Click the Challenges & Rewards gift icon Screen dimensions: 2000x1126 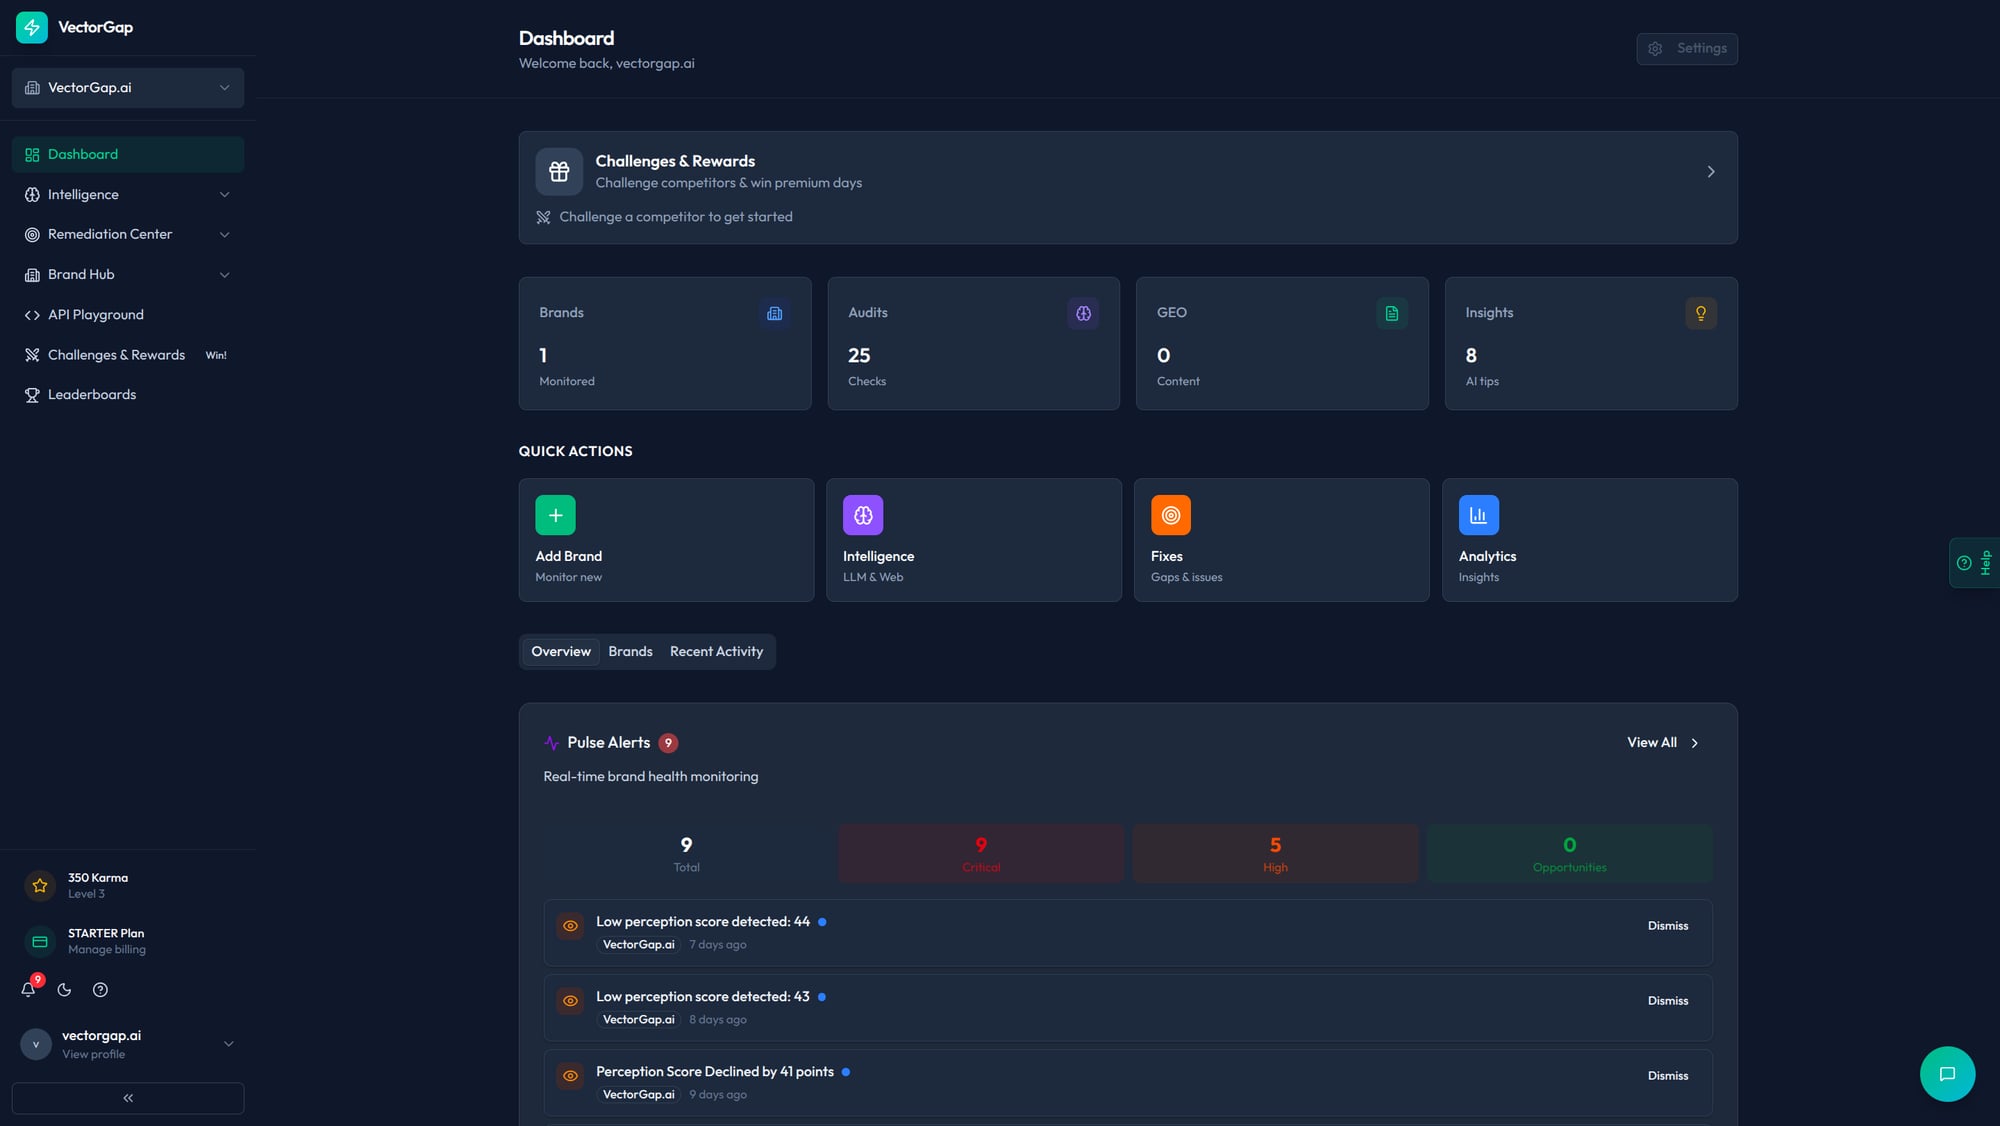pyautogui.click(x=559, y=172)
